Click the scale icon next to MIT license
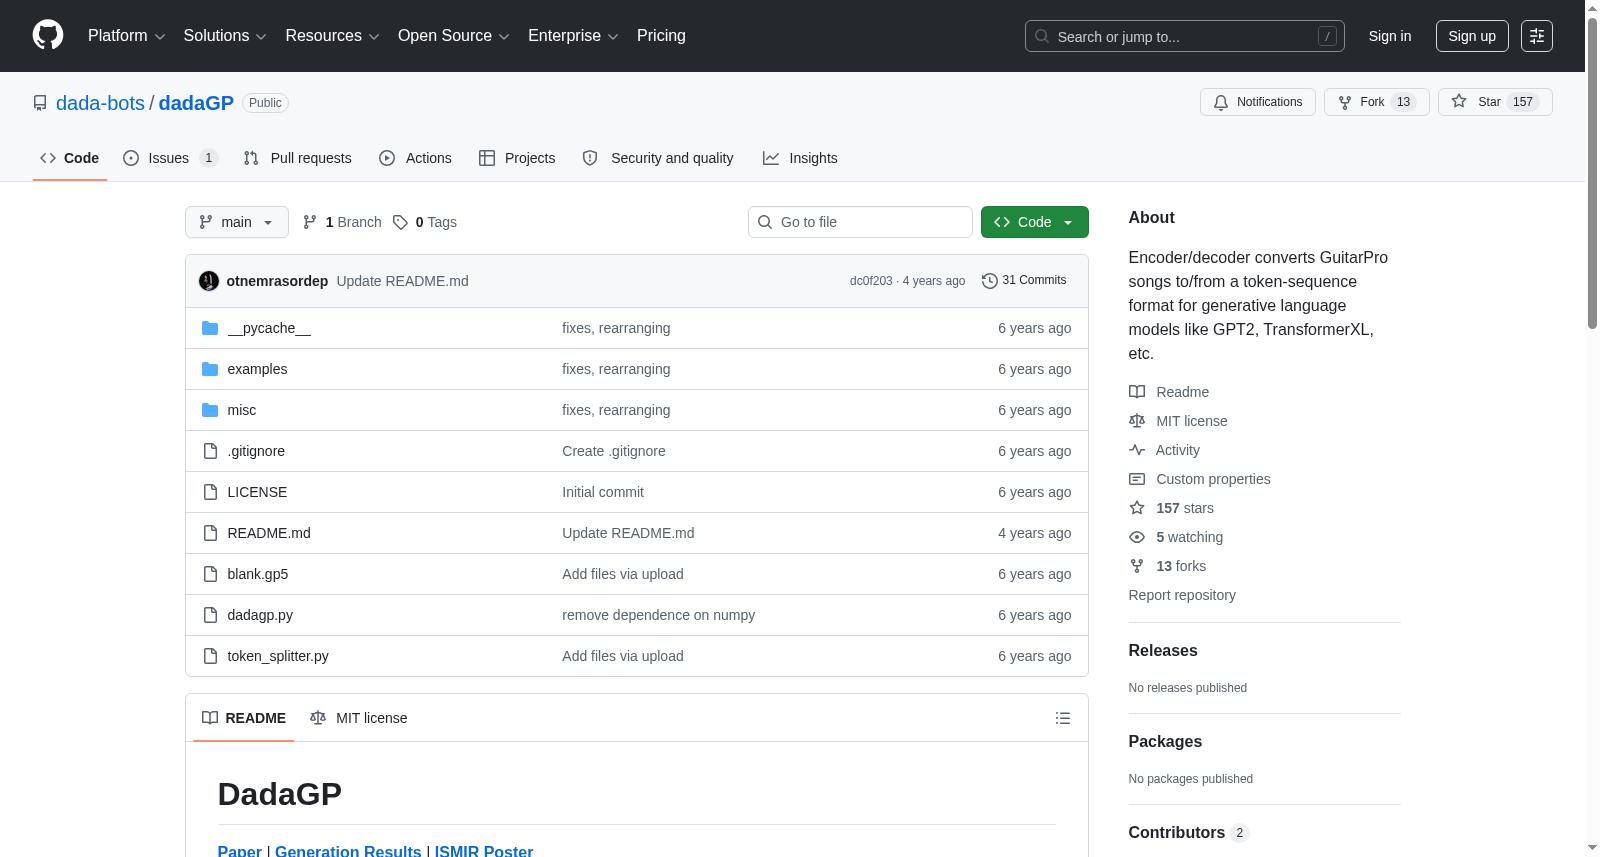Viewport: 1600px width, 857px height. (x=1137, y=421)
